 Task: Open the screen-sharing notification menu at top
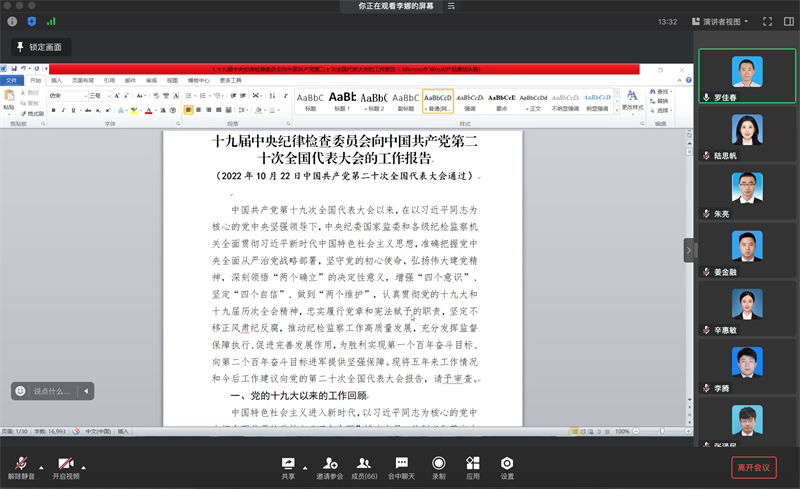click(451, 6)
